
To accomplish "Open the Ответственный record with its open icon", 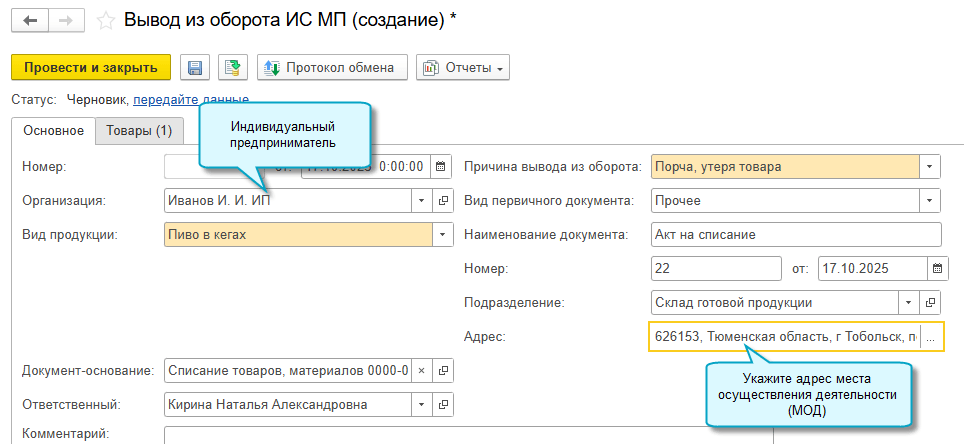I will [444, 405].
